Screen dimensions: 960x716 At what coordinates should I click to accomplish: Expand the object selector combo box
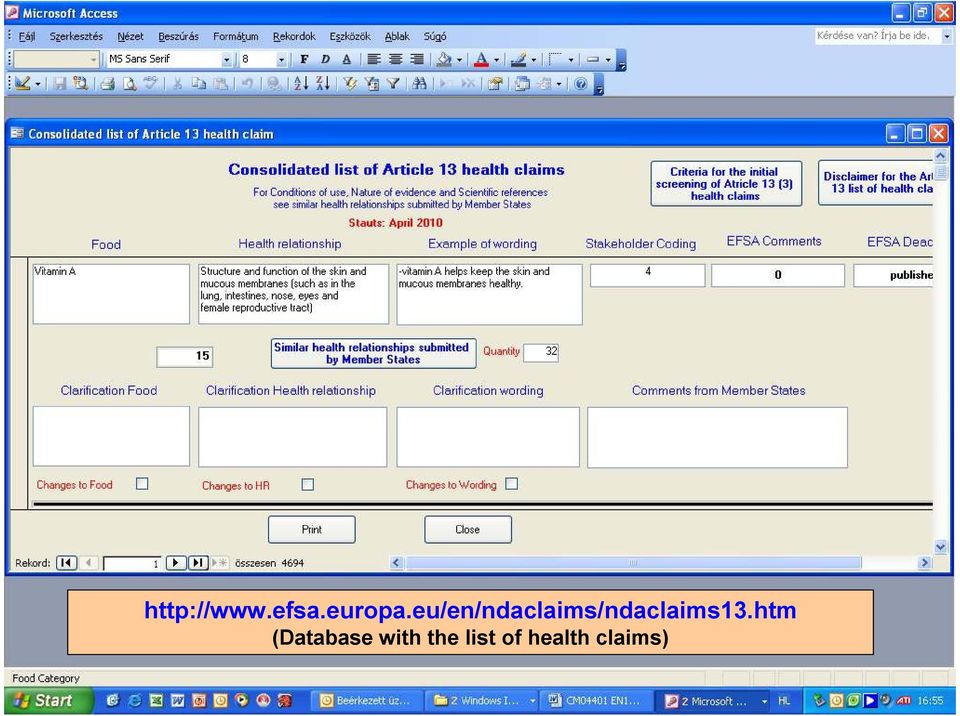pos(94,59)
